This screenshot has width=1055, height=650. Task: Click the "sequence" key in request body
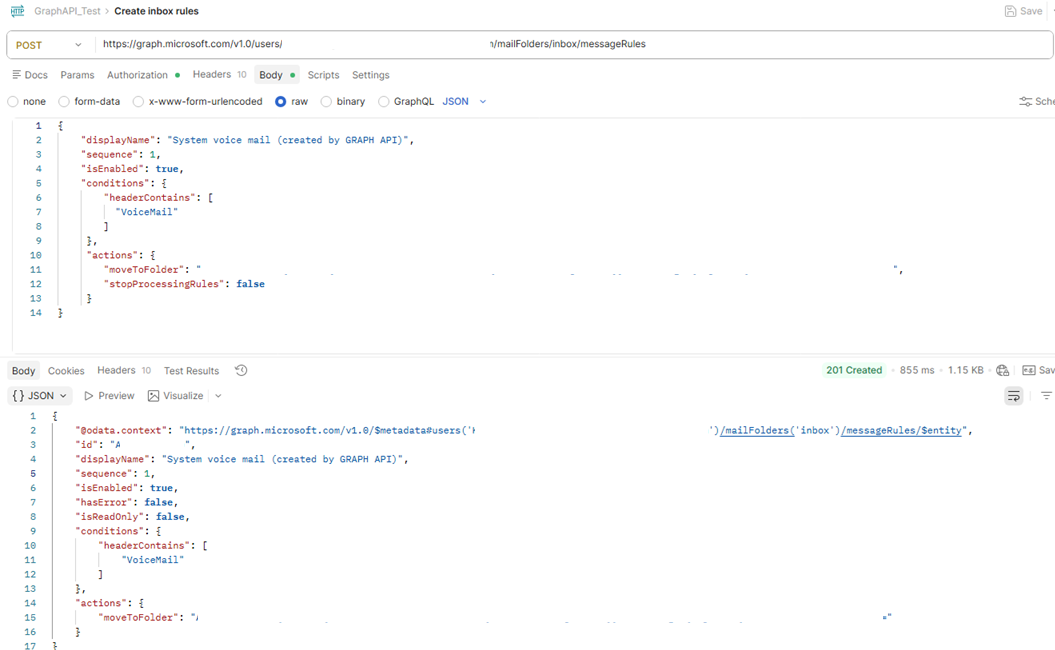coord(110,155)
